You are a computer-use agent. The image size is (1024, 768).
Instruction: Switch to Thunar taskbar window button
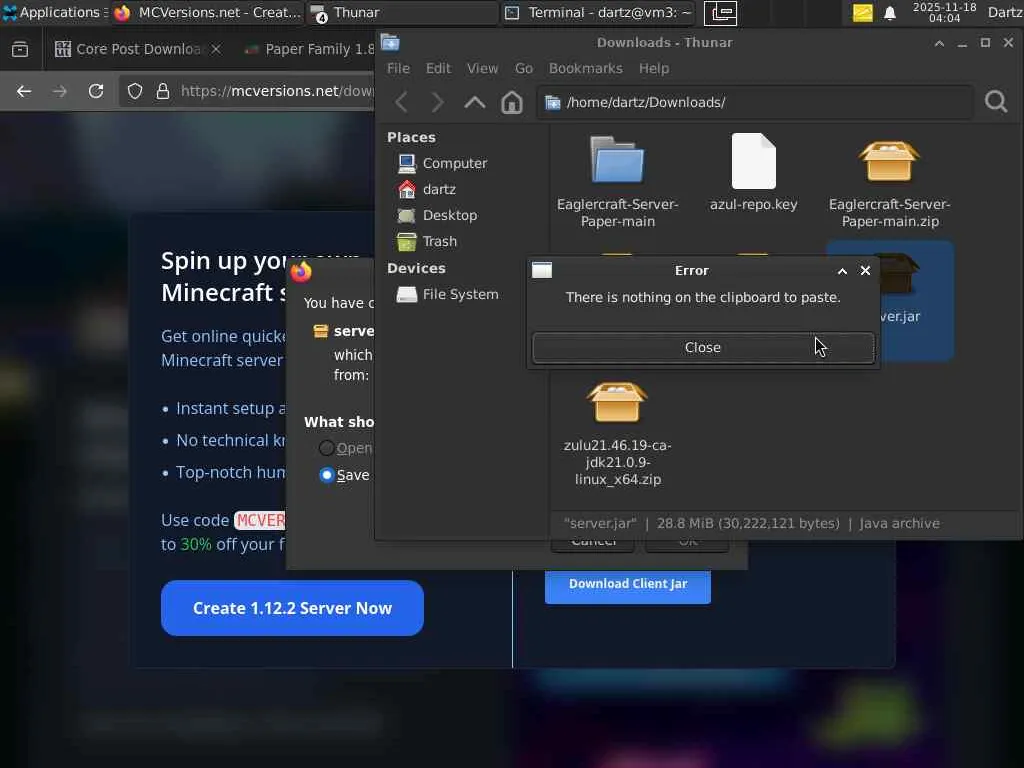click(x=402, y=12)
